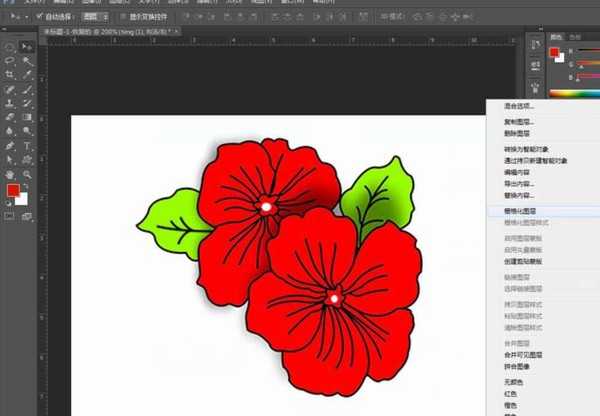Click the color spectrum ramp in Color panel
The height and width of the screenshot is (416, 600).
tap(574, 93)
